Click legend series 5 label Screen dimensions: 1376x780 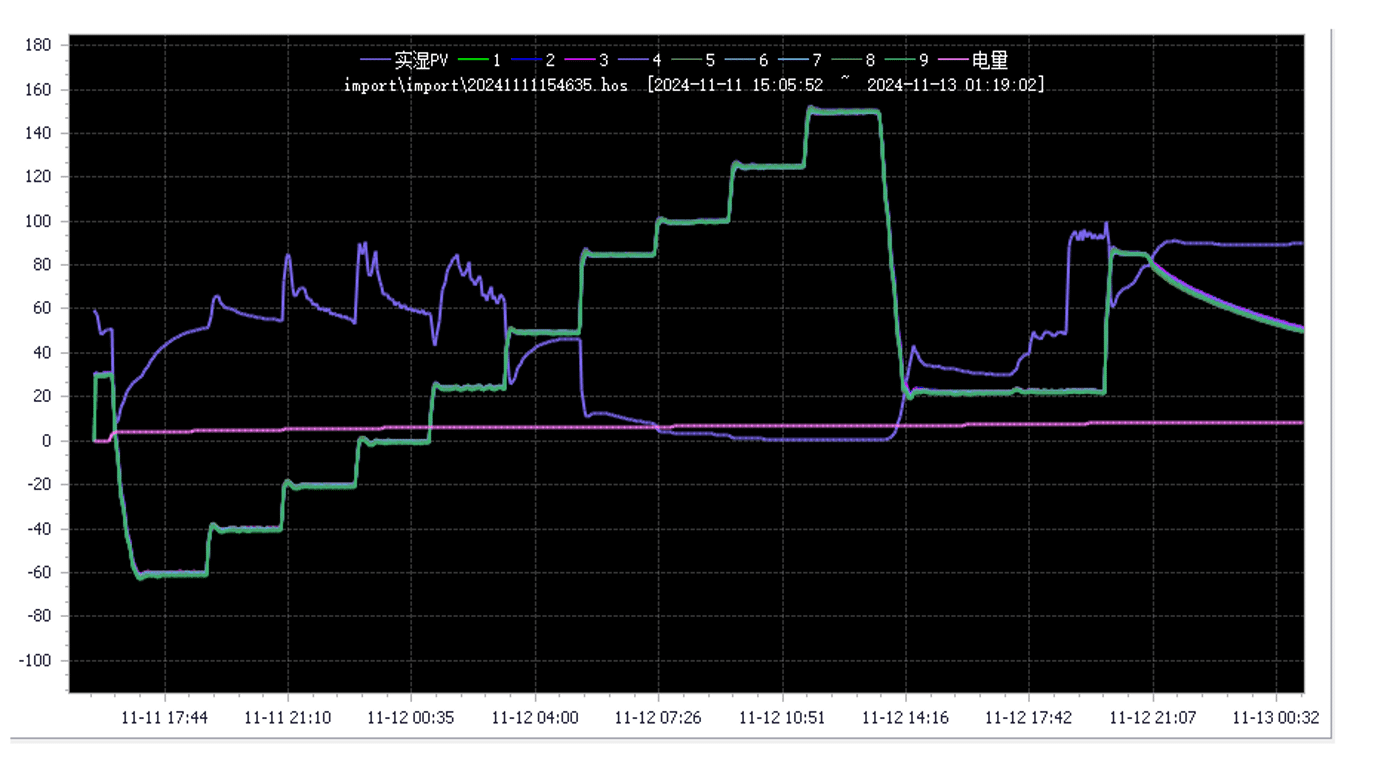[x=710, y=60]
